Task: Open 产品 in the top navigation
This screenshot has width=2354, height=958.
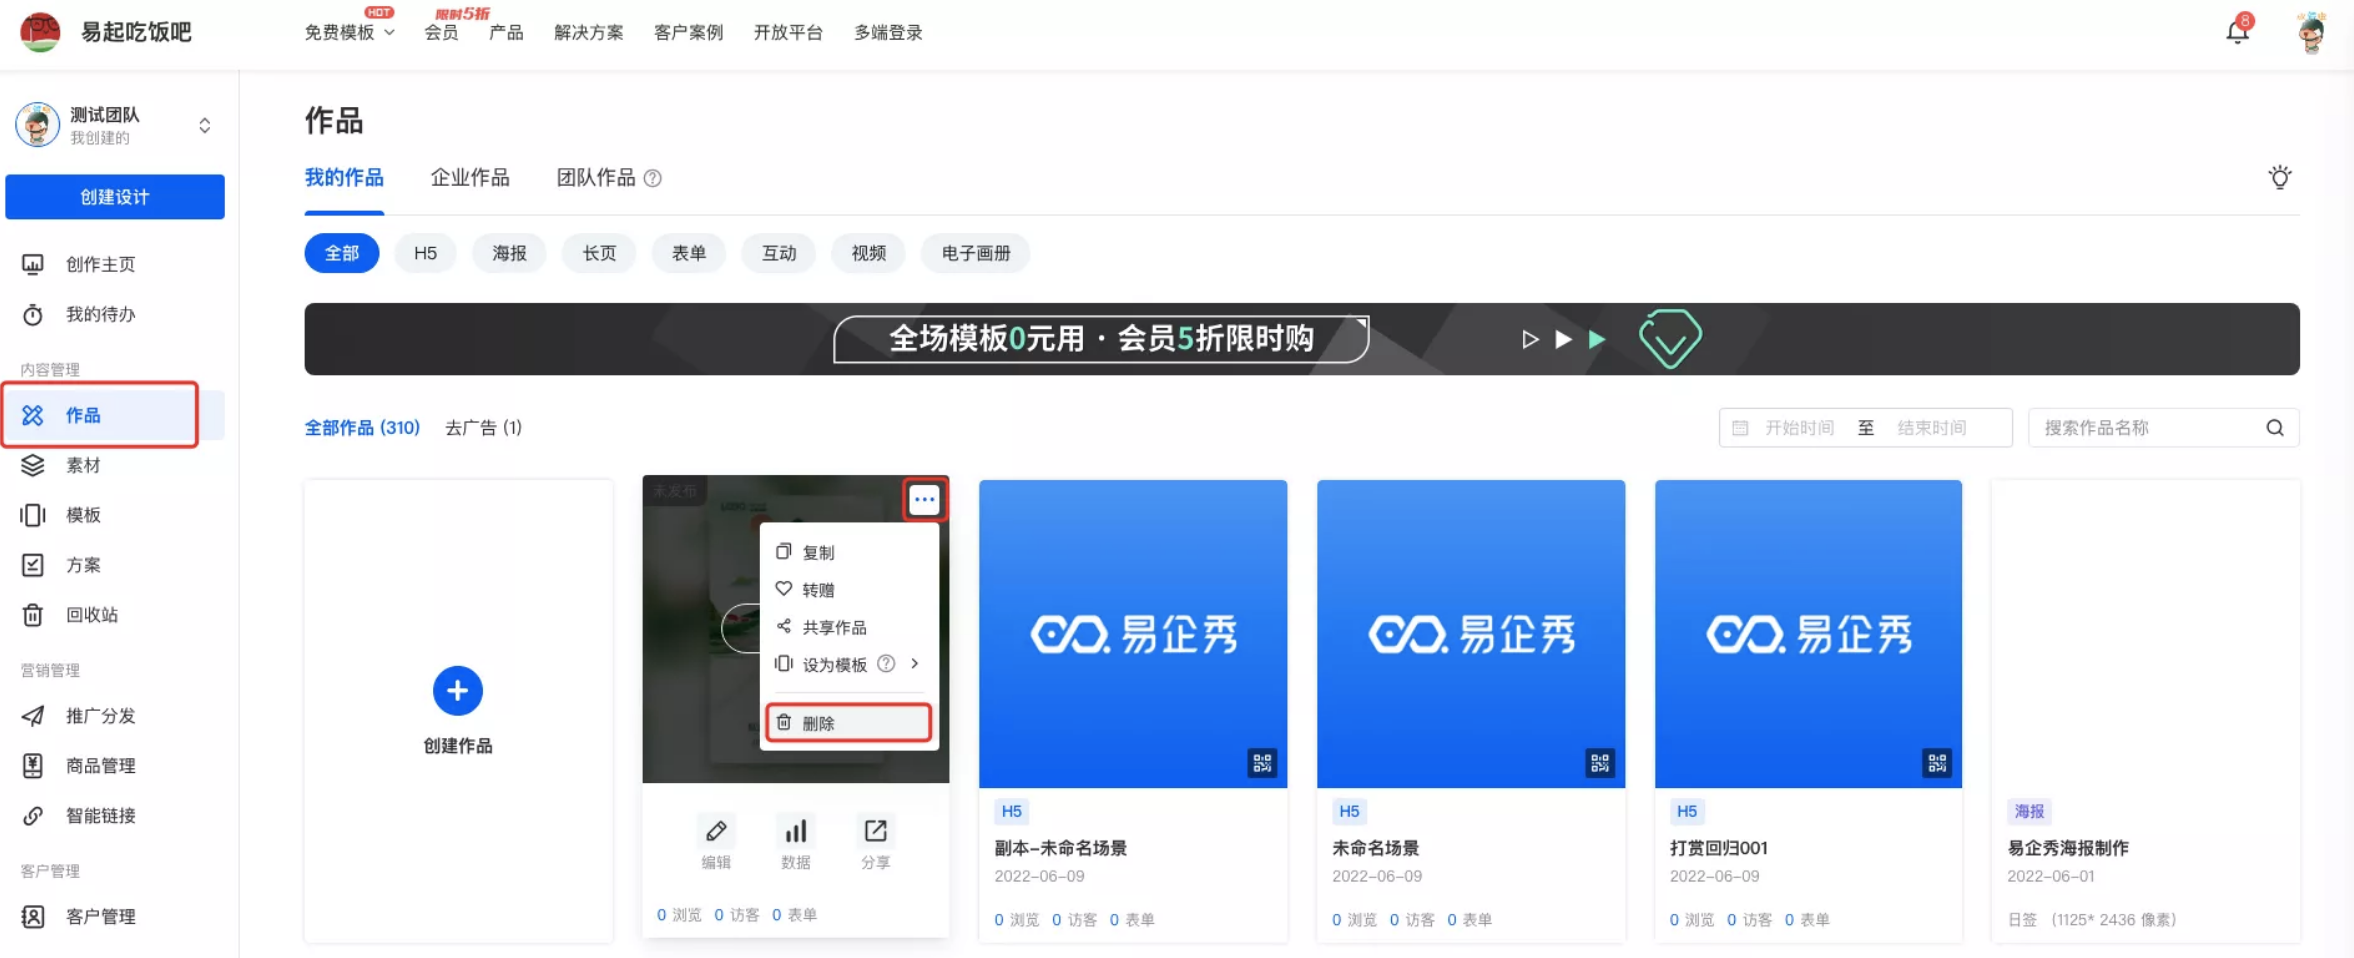Action: pos(506,32)
